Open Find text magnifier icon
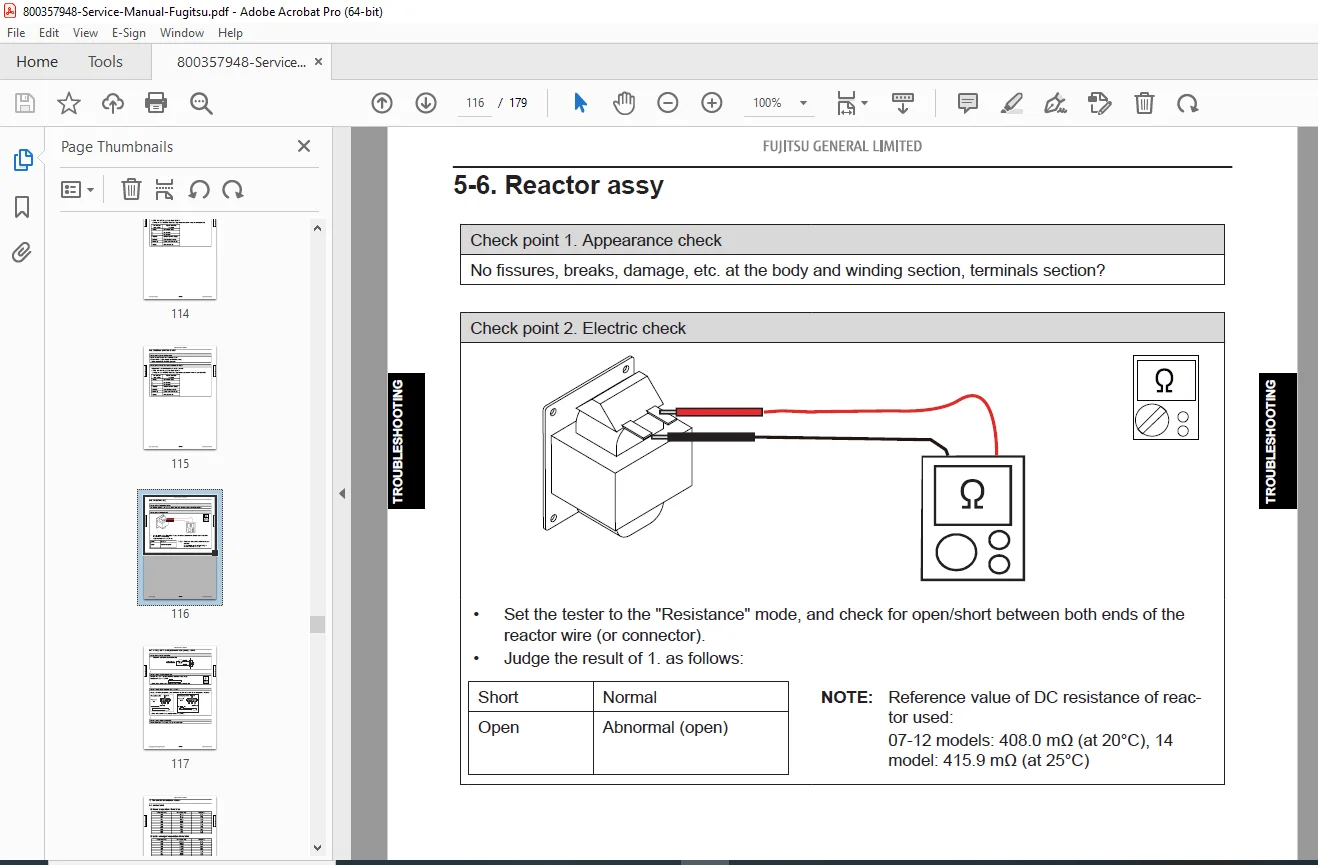 (x=201, y=103)
